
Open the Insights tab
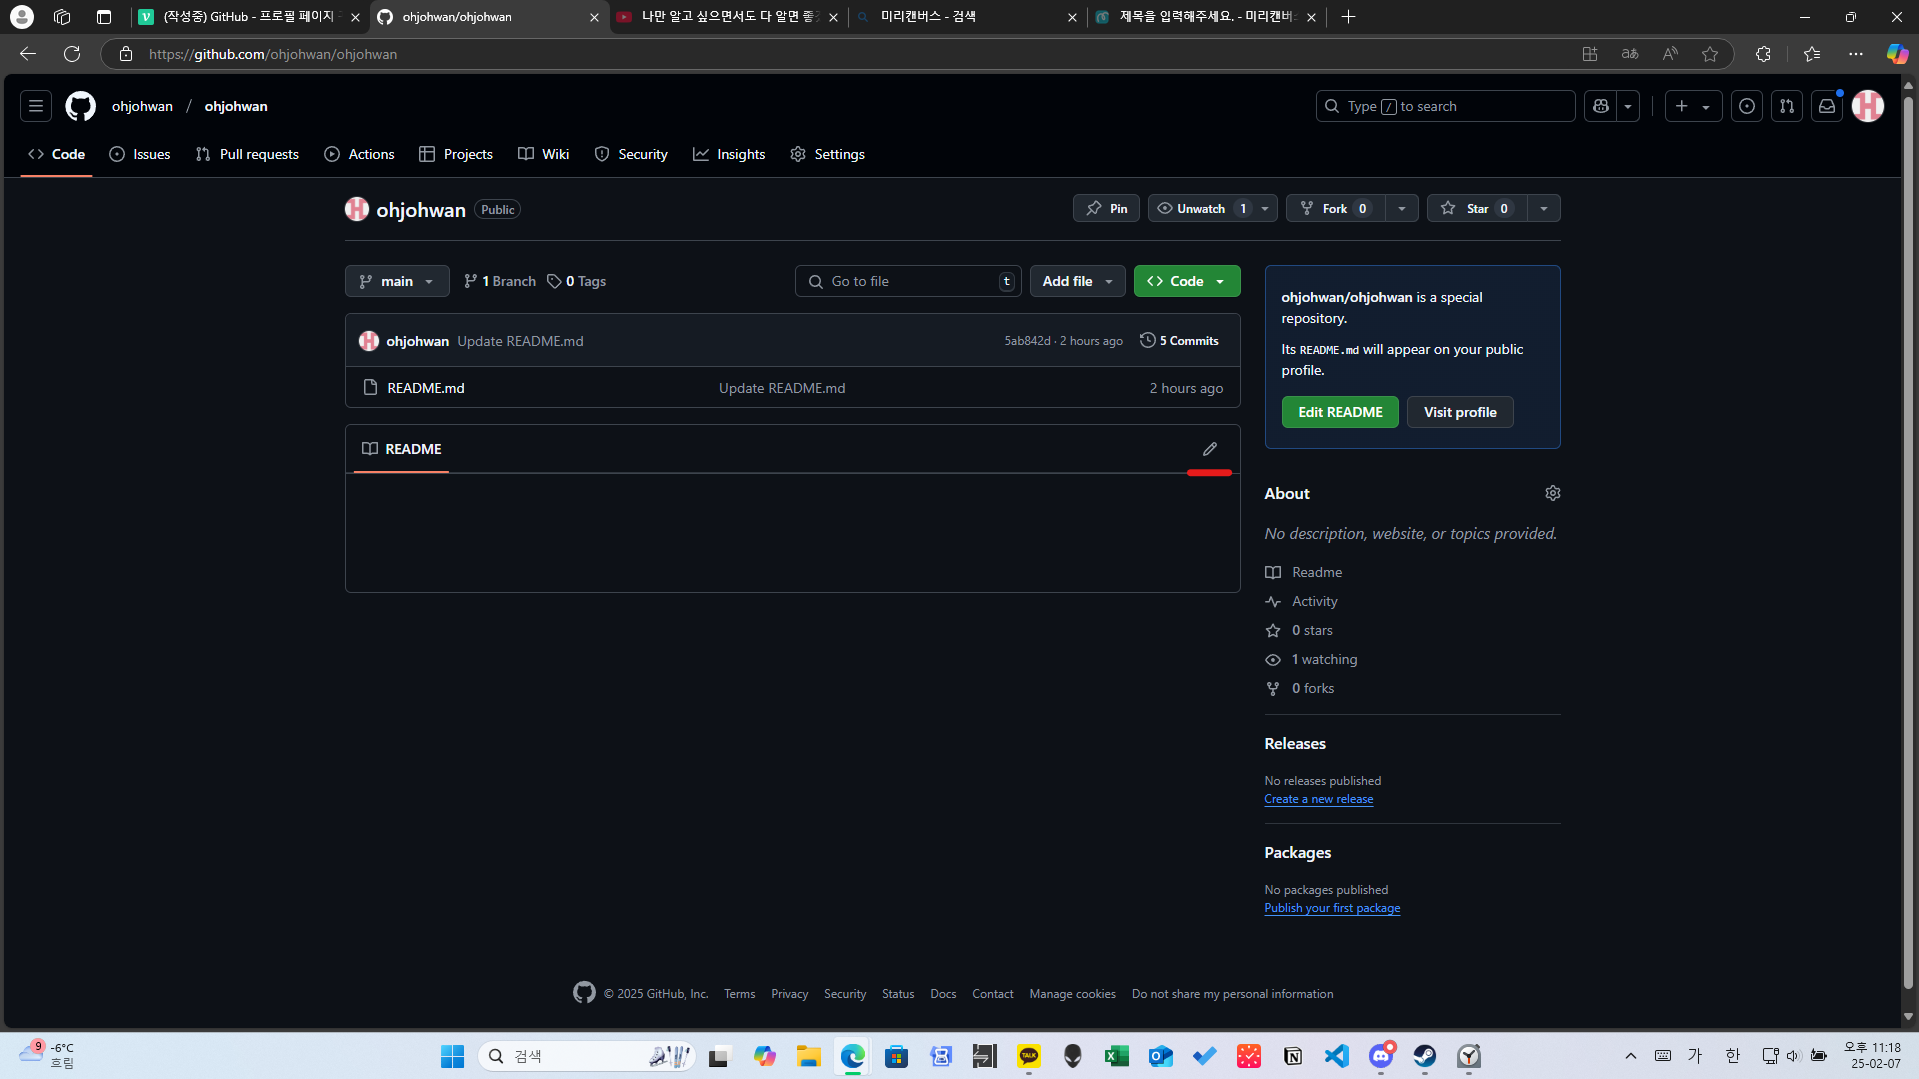pyautogui.click(x=729, y=154)
